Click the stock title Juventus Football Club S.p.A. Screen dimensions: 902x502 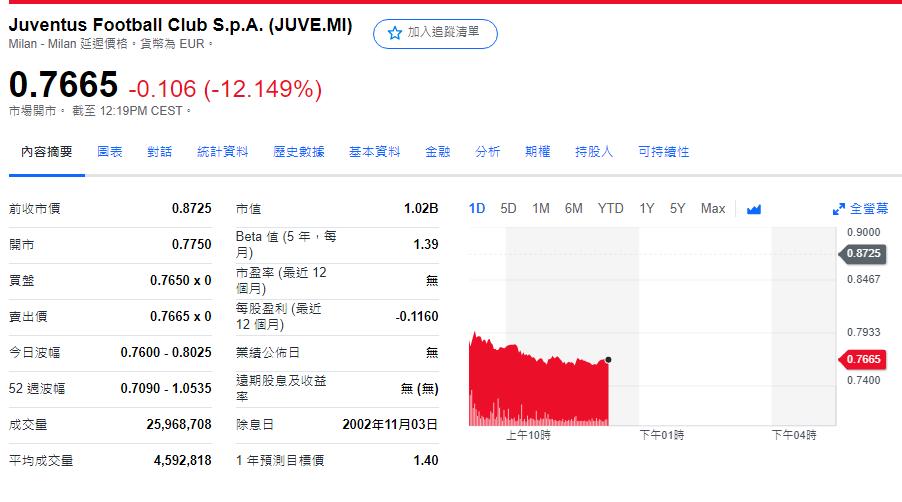pyautogui.click(x=180, y=25)
